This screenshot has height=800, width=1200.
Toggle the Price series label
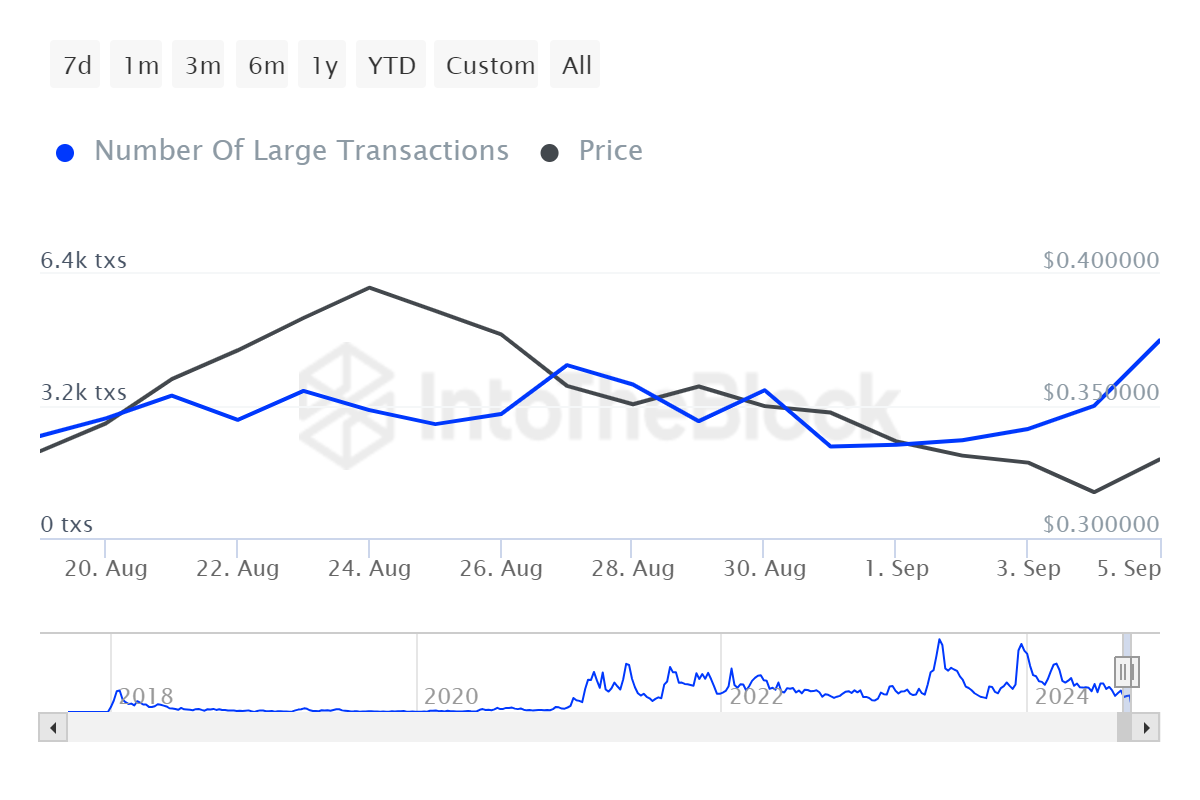[x=610, y=151]
